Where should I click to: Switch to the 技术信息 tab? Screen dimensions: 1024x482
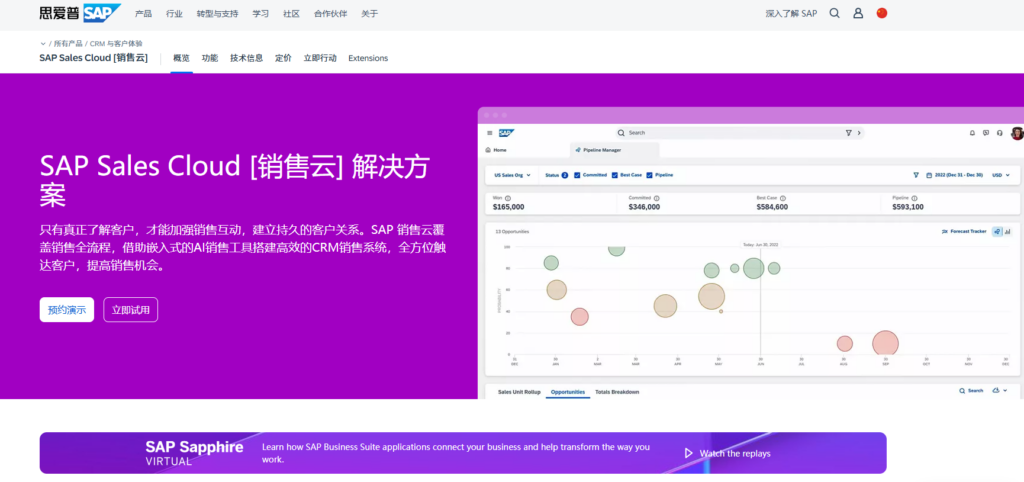click(x=246, y=58)
